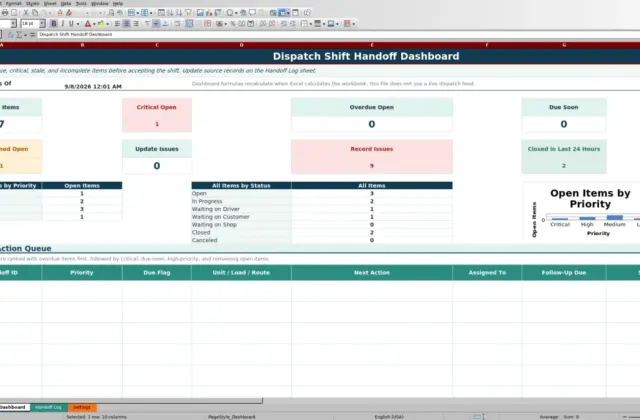Toggle Center Horizontally alignment
Image resolution: width=640 pixels, height=420 pixels.
pyautogui.click(x=127, y=24)
